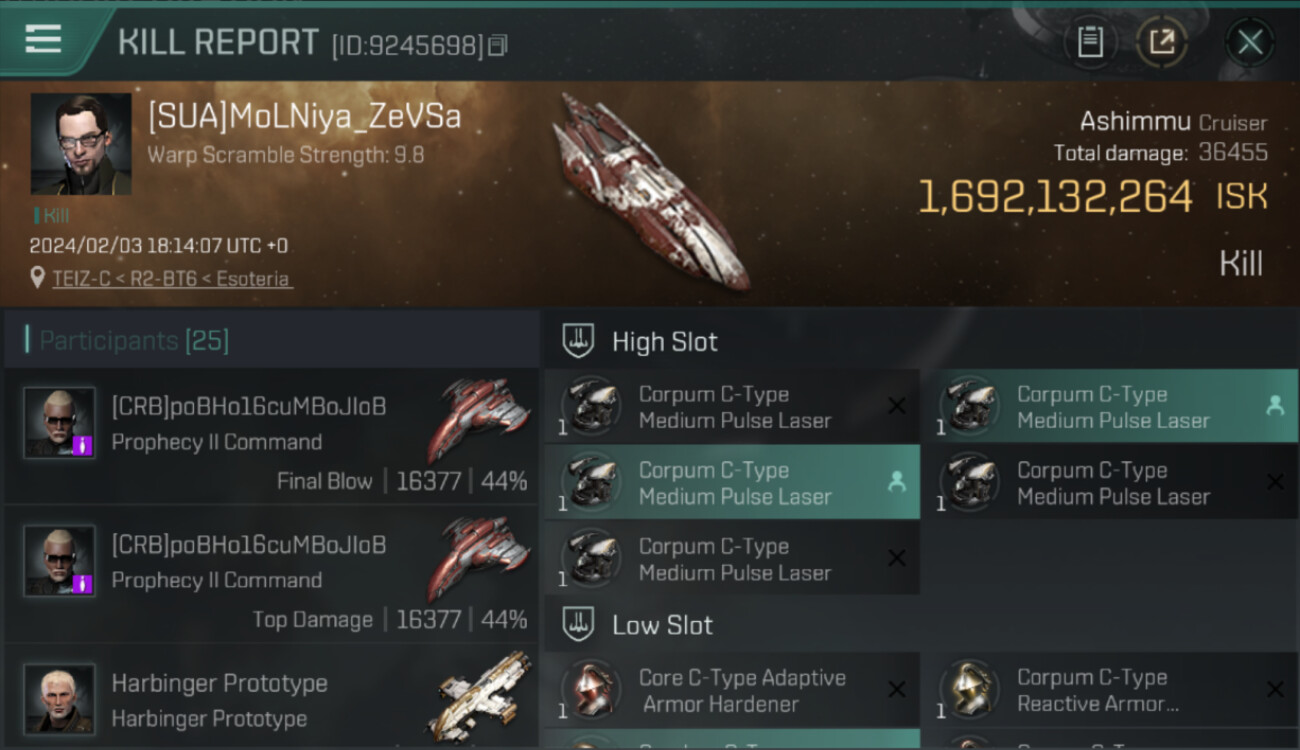Open the hamburger menu icon
Viewport: 1300px width, 750px height.
coord(43,39)
